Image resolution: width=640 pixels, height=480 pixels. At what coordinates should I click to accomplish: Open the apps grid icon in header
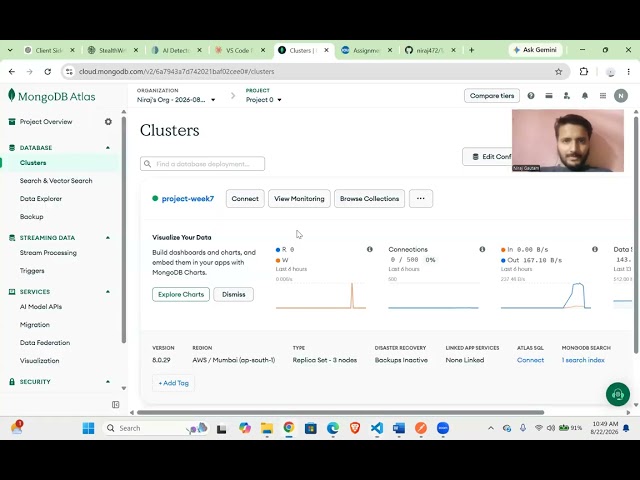click(603, 96)
